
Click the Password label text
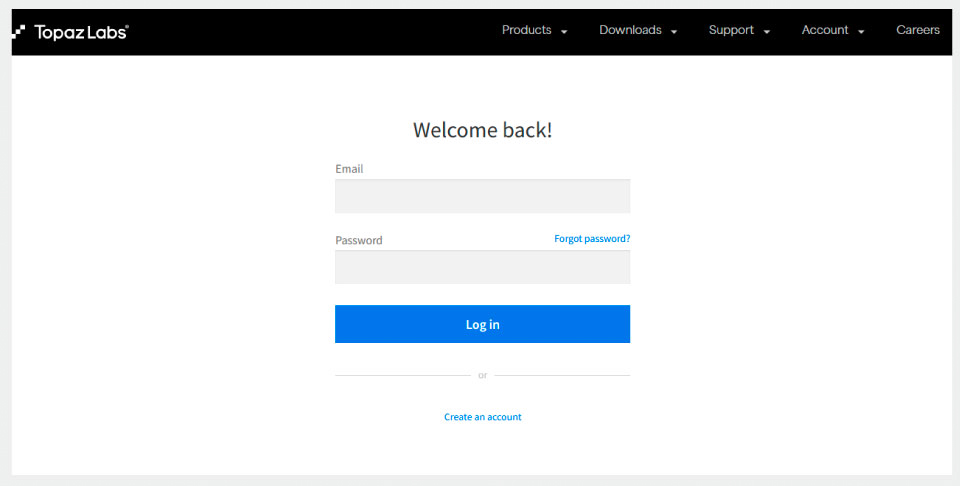tap(358, 240)
